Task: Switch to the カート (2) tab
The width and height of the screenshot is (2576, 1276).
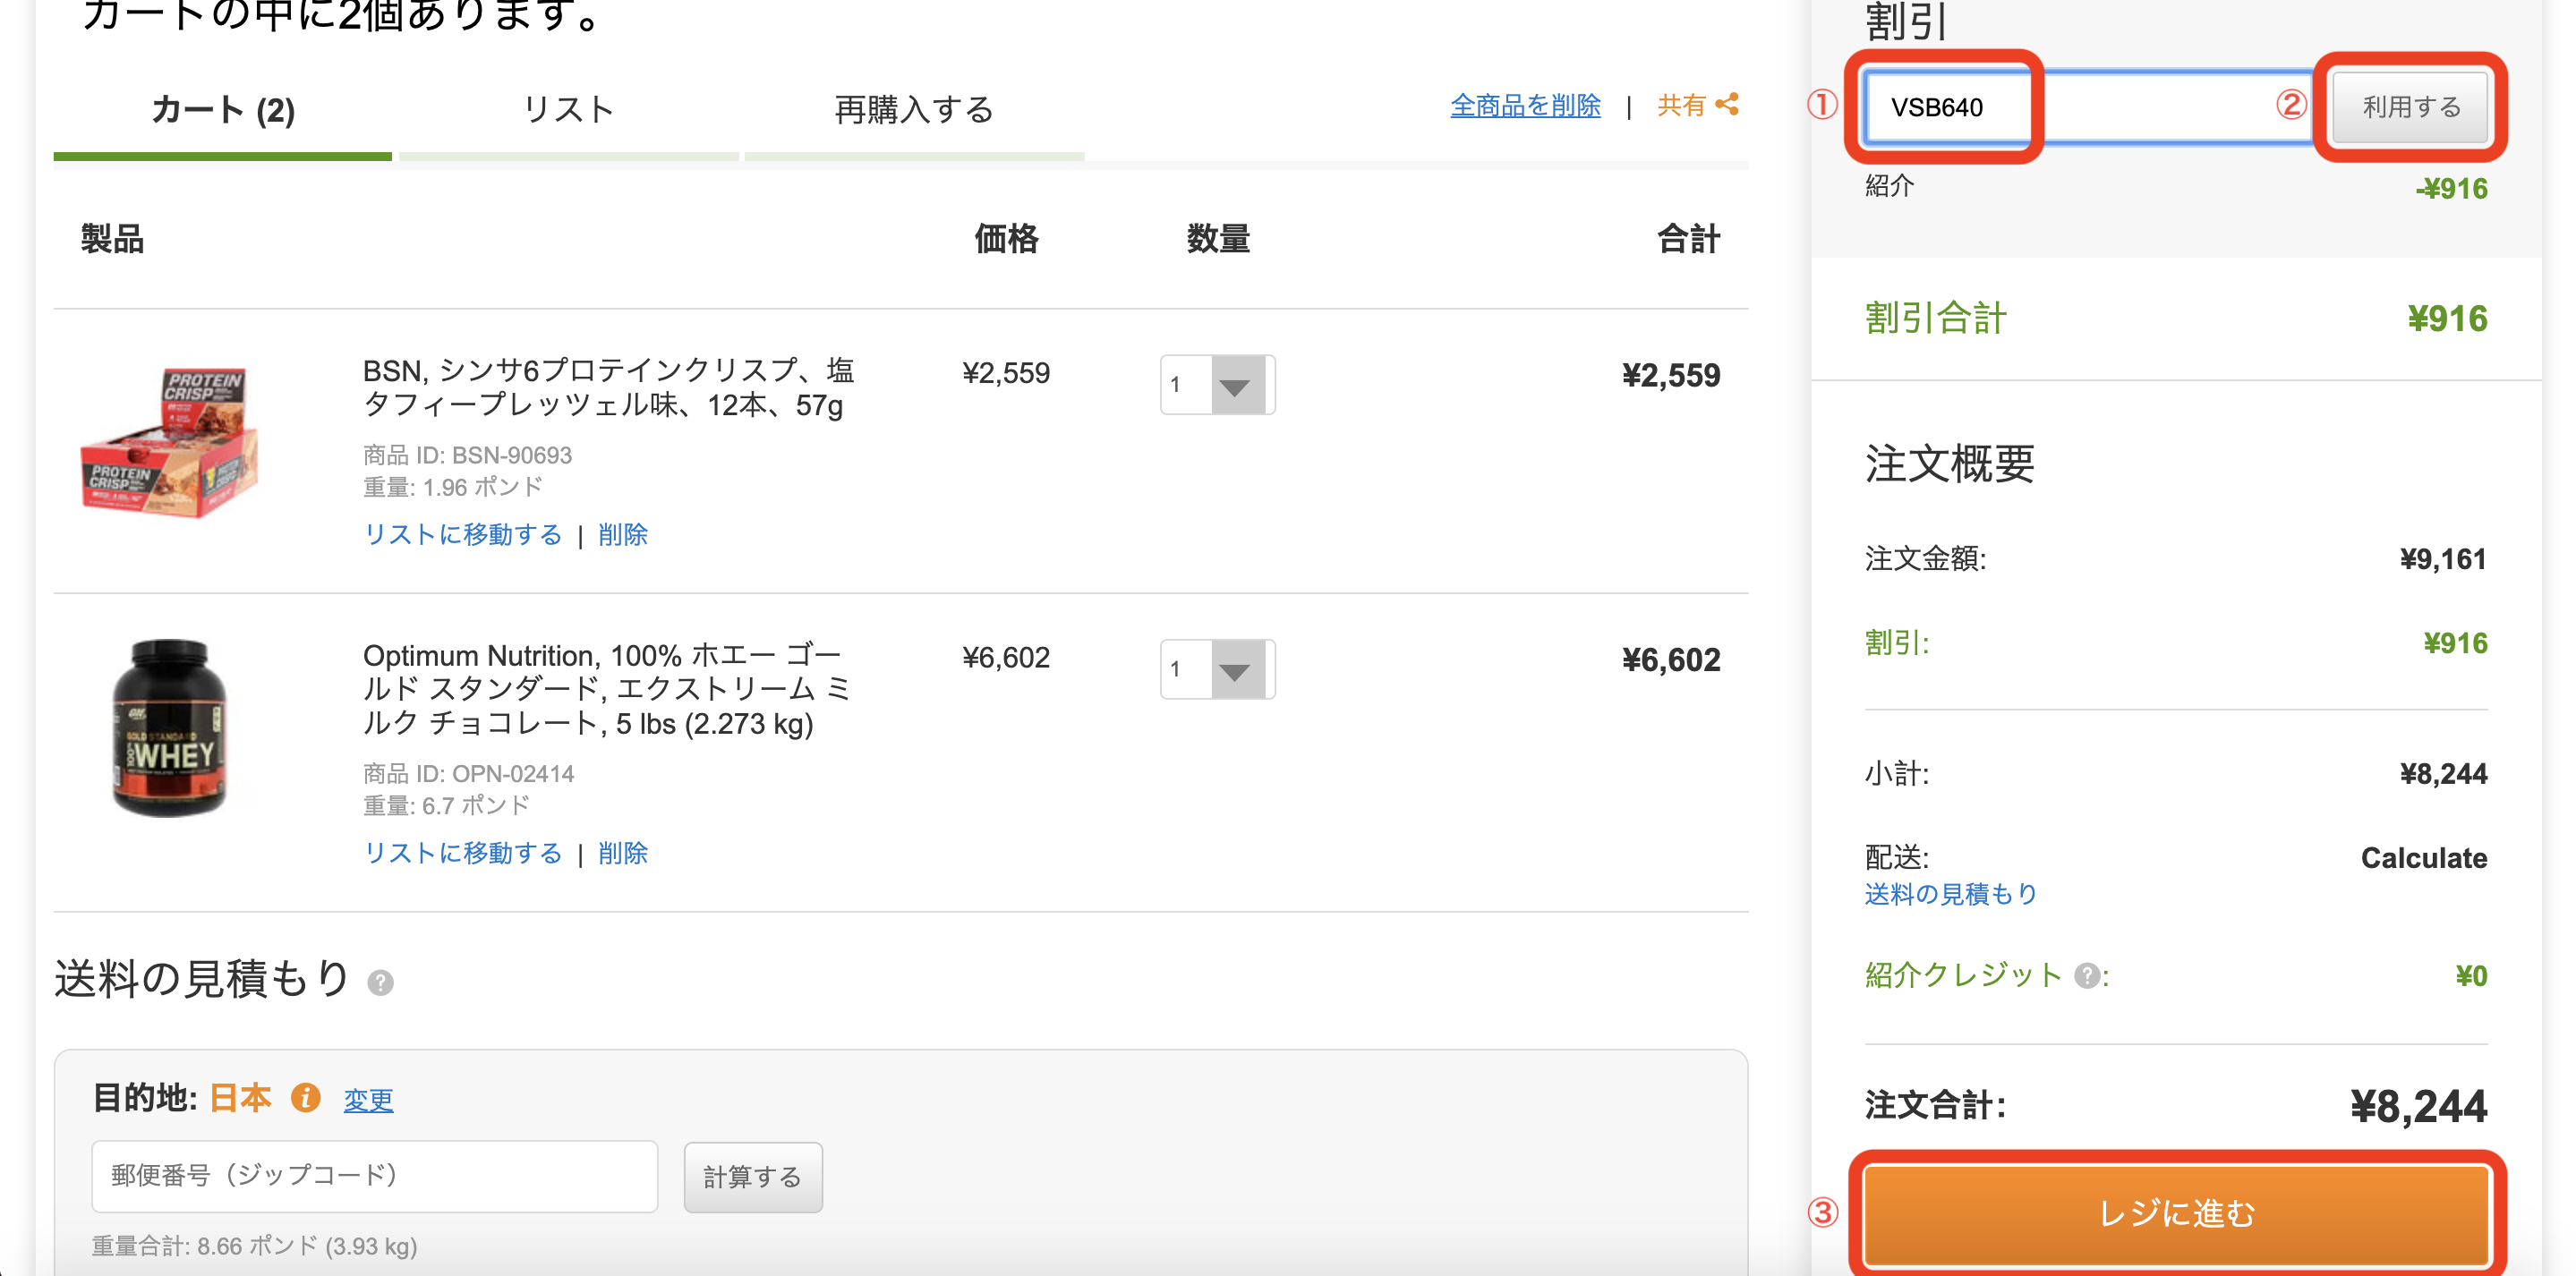Action: (223, 109)
